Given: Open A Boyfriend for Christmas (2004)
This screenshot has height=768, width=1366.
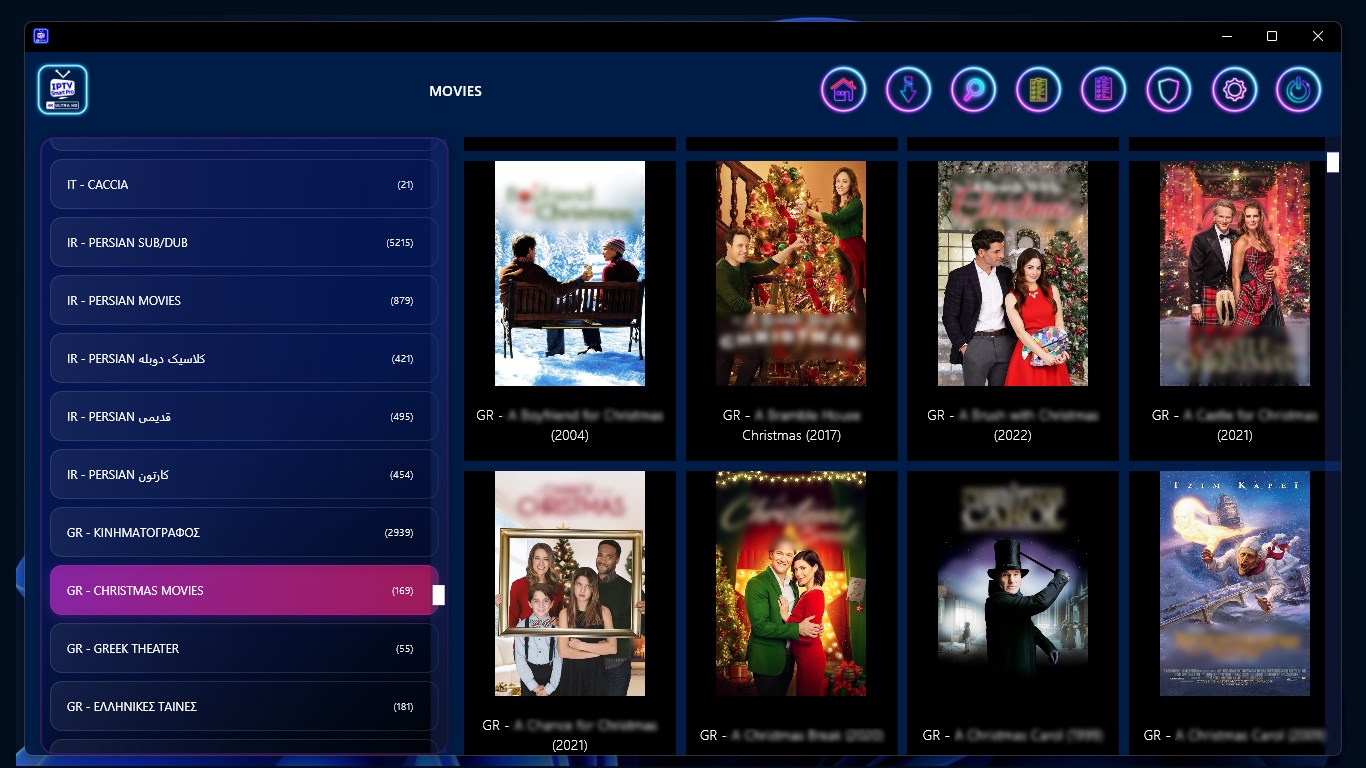Looking at the screenshot, I should pyautogui.click(x=569, y=273).
